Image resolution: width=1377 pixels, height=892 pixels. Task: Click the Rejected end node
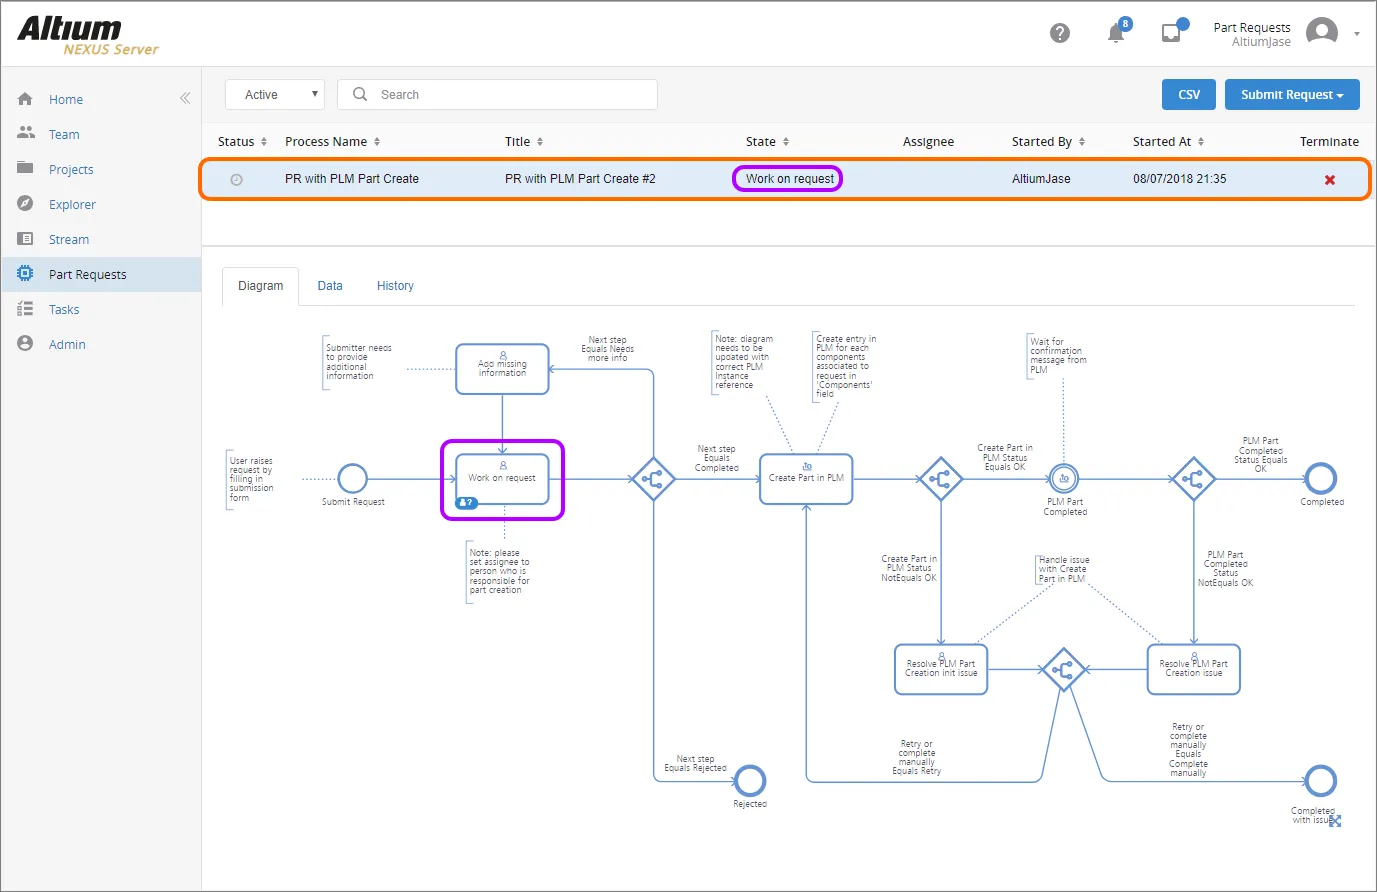(750, 781)
